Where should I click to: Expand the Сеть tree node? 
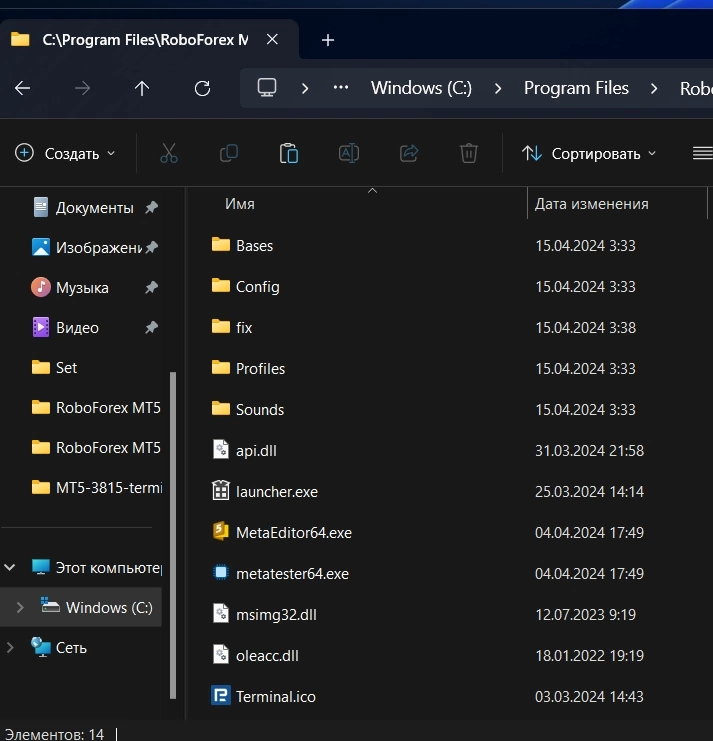pyautogui.click(x=9, y=647)
